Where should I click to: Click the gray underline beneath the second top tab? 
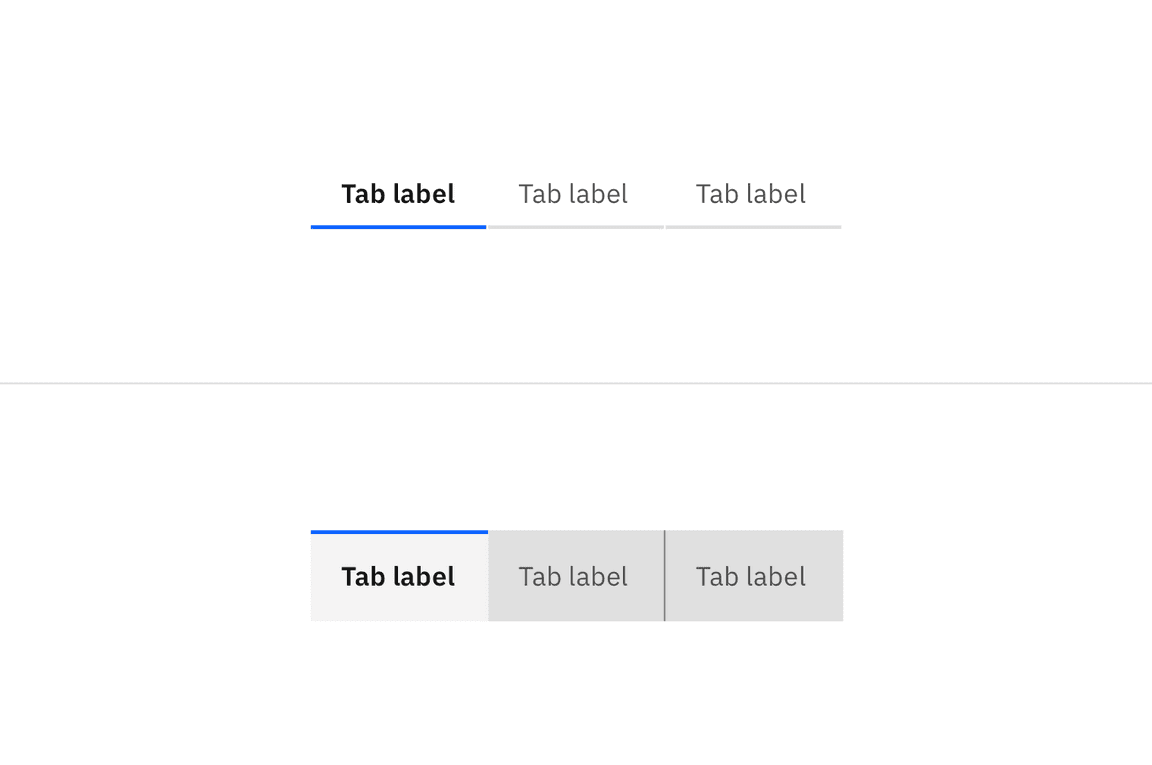click(x=573, y=227)
